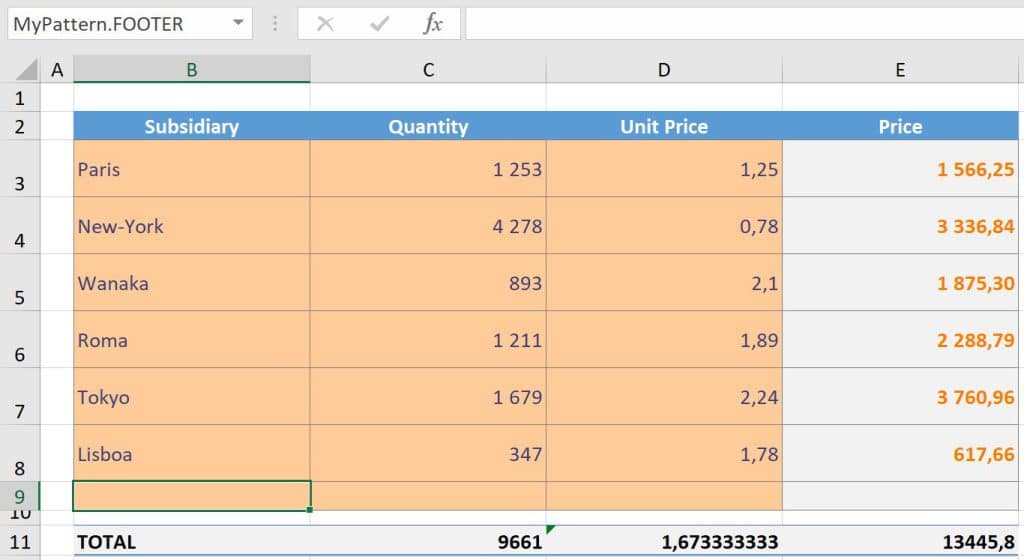Click the Unit Price header cell
The image size is (1024, 560).
(x=664, y=126)
